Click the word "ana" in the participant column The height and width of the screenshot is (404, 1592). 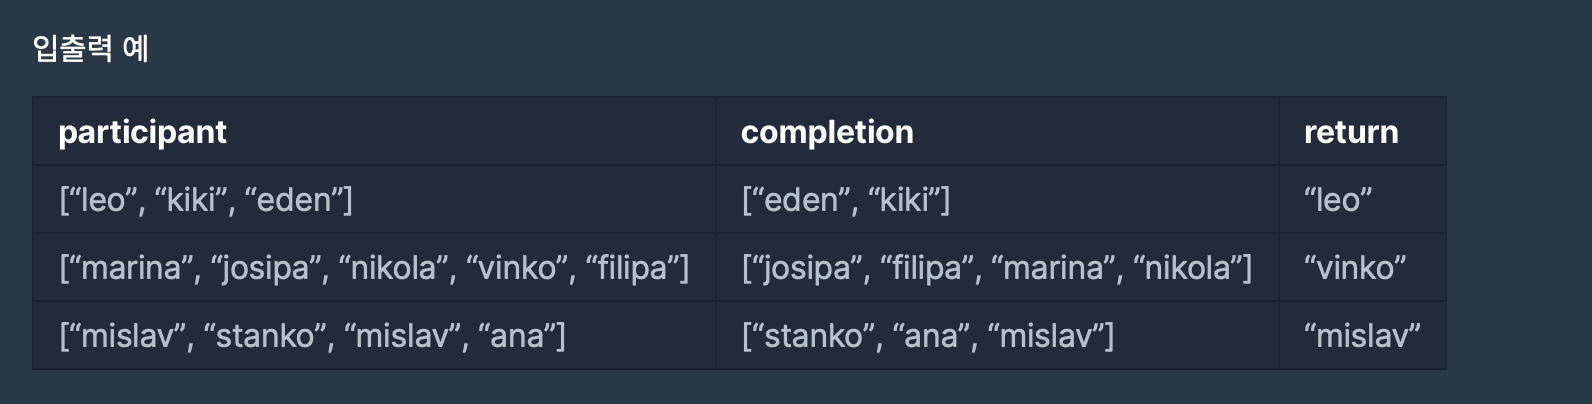pos(517,336)
